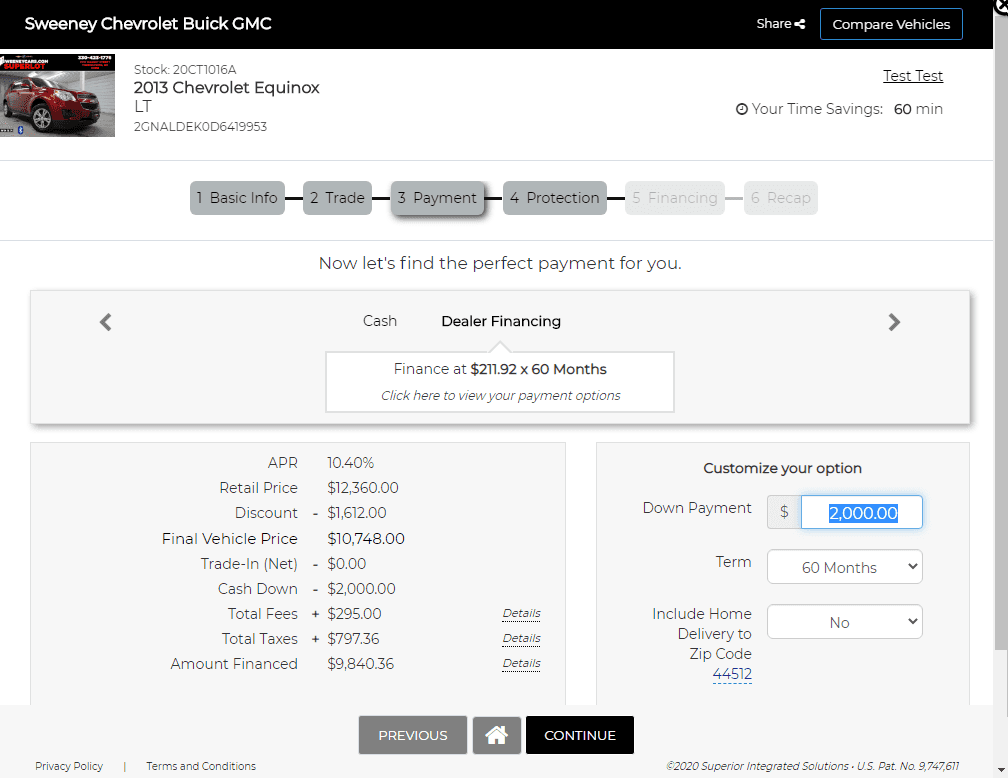Click to view your payment options

[500, 395]
